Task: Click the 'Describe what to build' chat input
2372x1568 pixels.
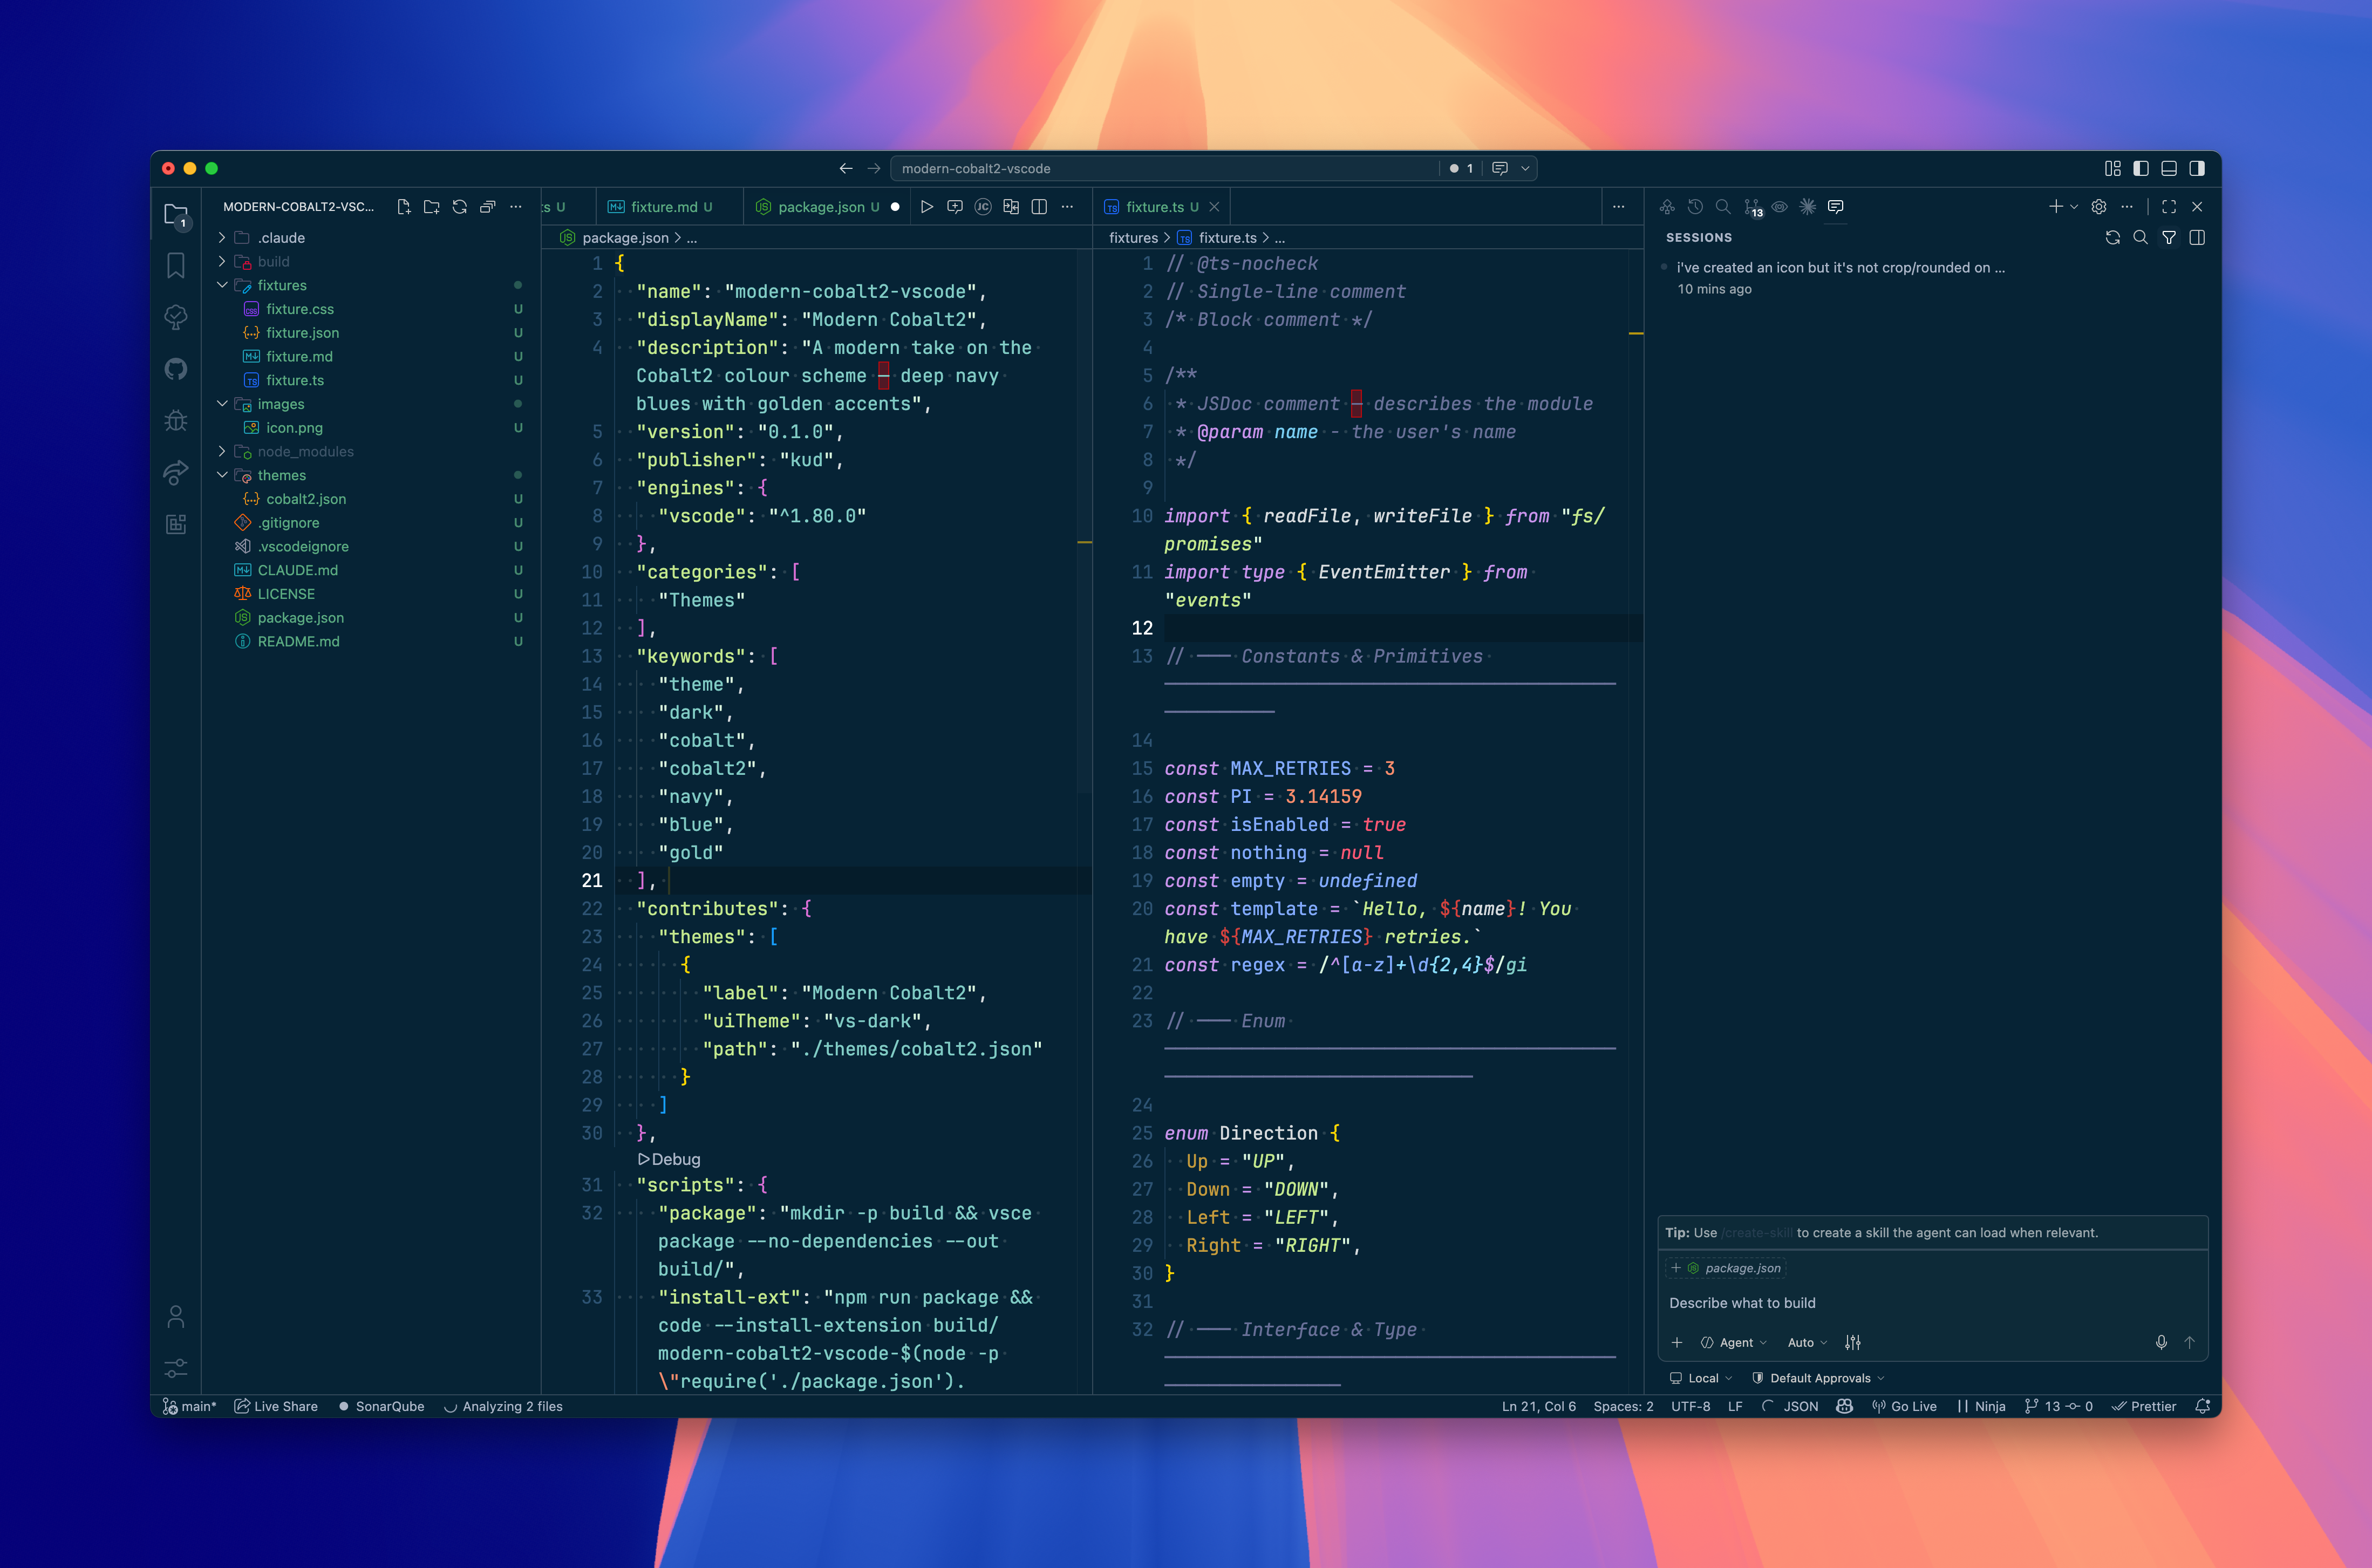Action: click(x=1932, y=1303)
